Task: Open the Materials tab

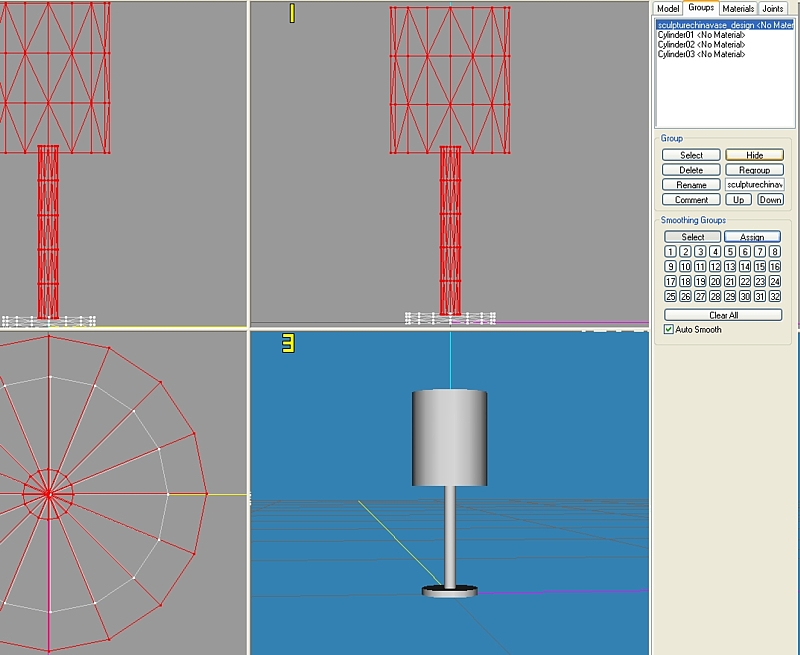Action: tap(738, 8)
